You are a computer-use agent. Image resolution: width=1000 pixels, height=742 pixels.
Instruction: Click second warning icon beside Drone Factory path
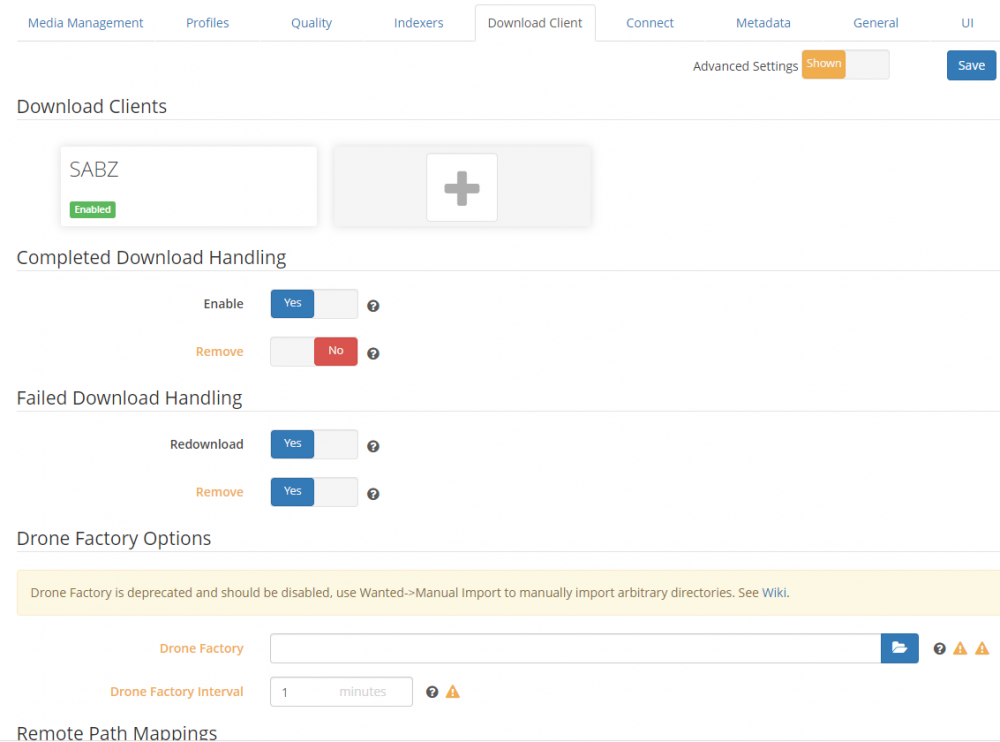tap(982, 649)
